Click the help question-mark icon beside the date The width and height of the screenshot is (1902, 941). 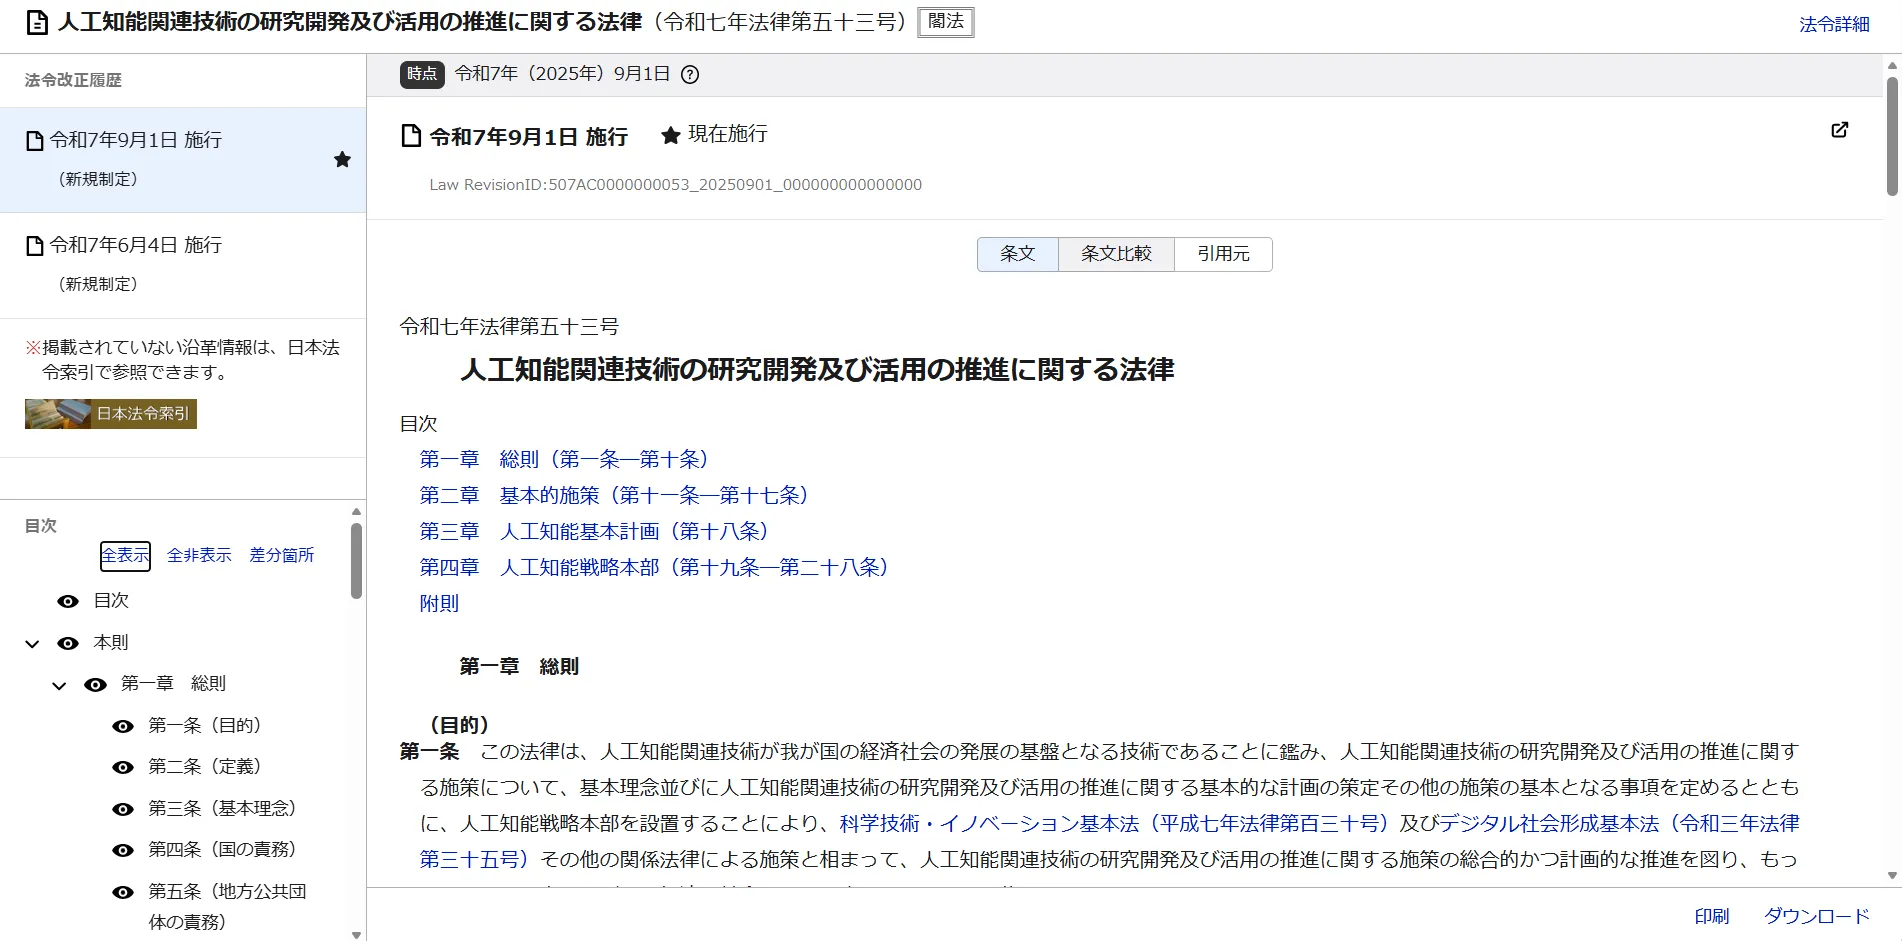[x=690, y=74]
